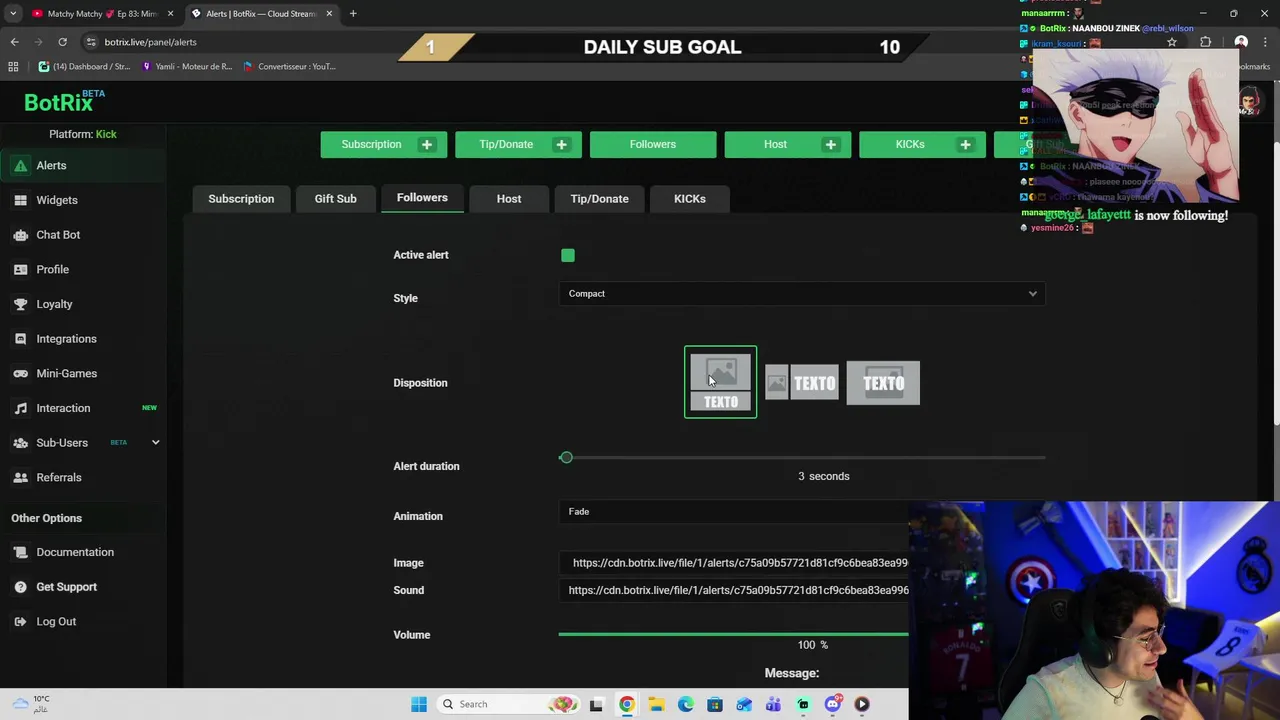Click the Windows Start button
The image size is (1280, 720).
(419, 704)
